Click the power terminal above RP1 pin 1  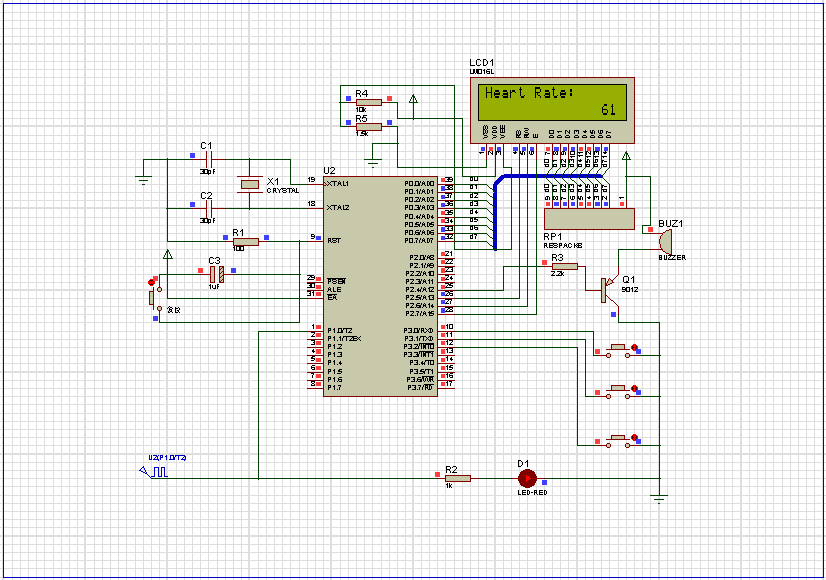click(x=626, y=156)
